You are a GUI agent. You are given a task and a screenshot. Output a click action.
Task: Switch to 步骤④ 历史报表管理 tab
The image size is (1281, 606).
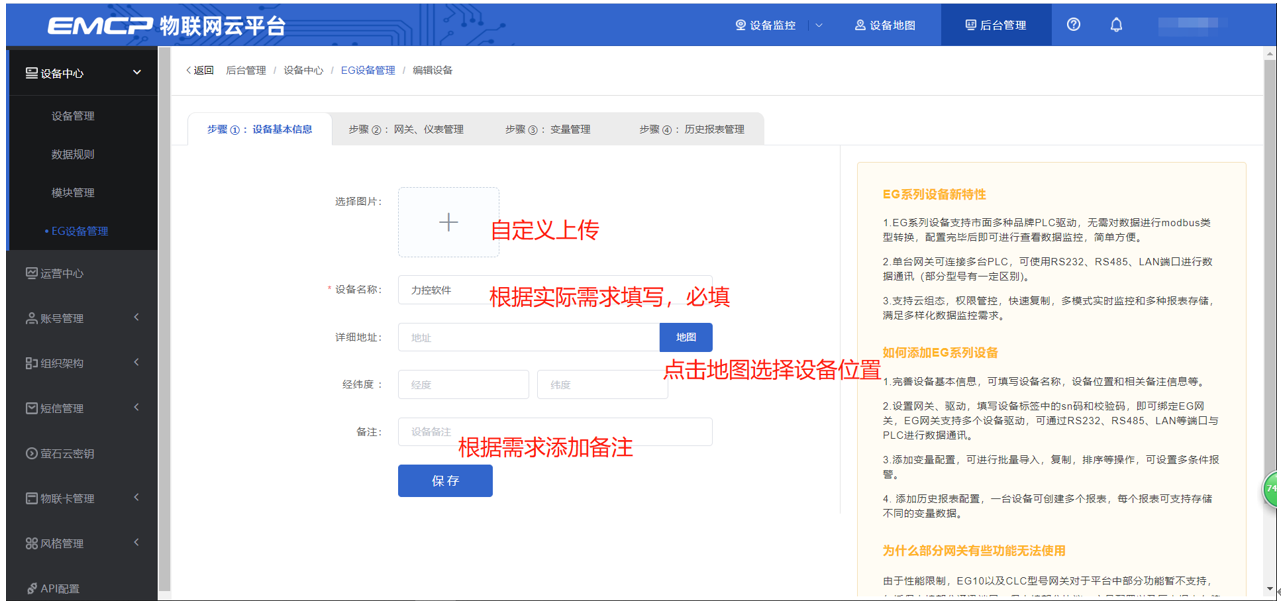[692, 129]
